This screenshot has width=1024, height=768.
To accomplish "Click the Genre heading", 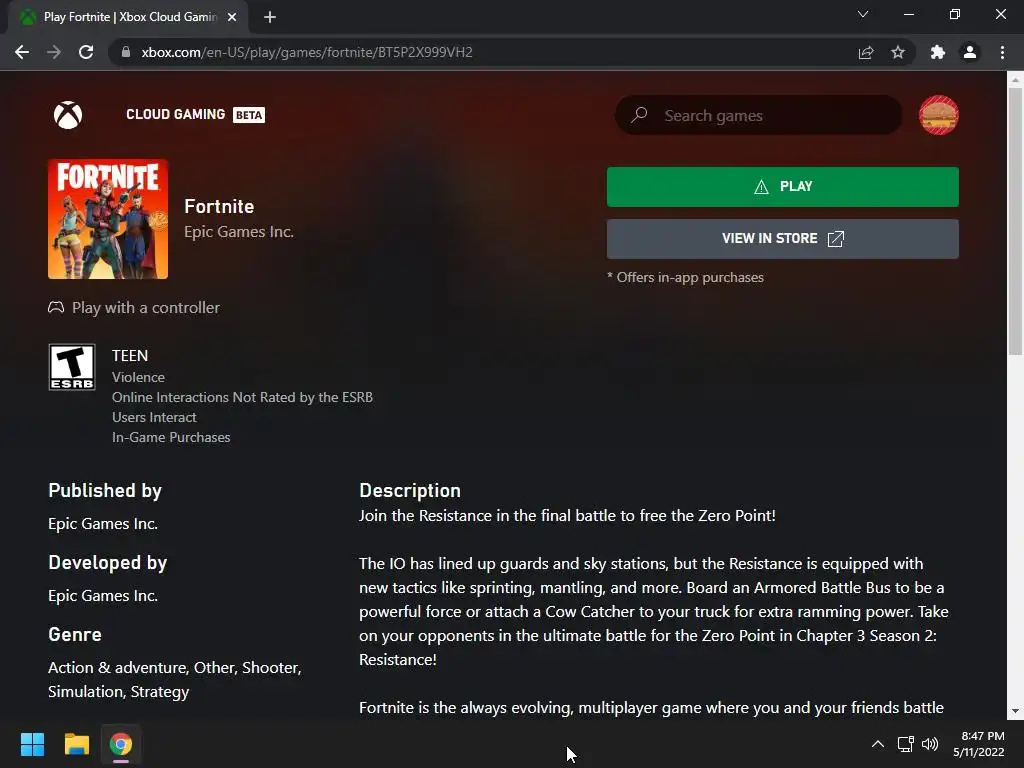I will coord(74,634).
